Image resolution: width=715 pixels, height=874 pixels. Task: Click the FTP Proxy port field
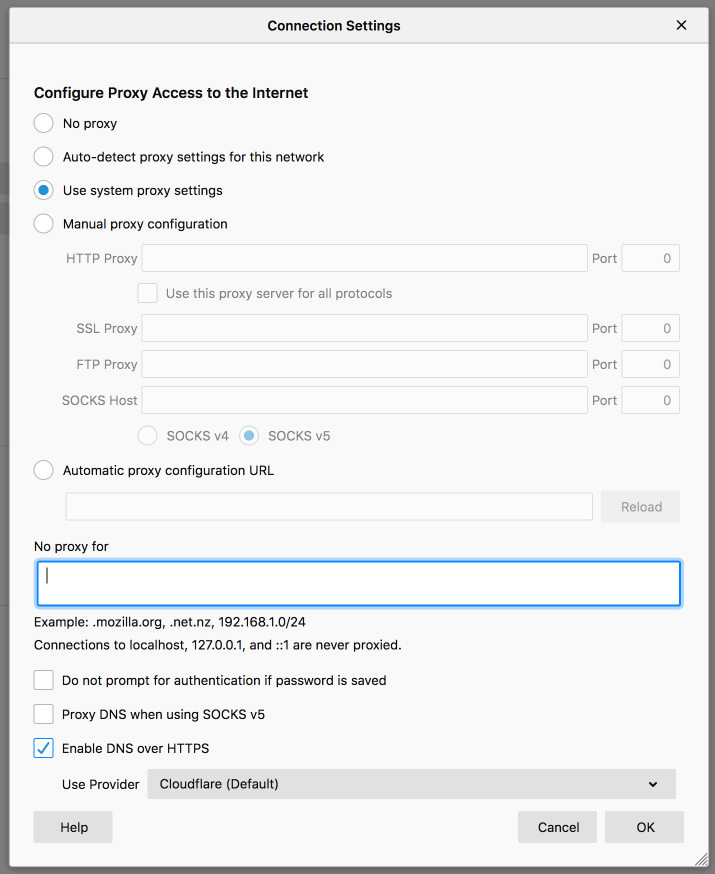[x=650, y=365]
